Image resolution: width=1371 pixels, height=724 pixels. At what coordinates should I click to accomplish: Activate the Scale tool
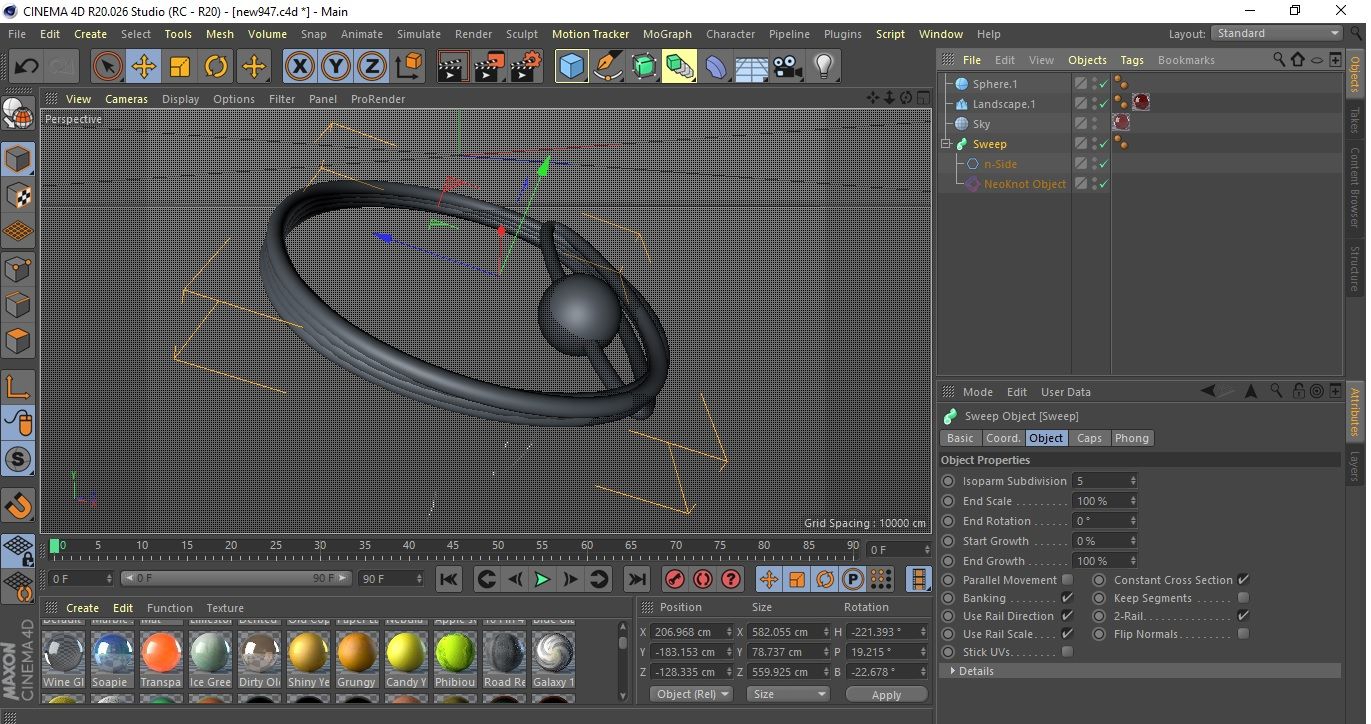[180, 67]
